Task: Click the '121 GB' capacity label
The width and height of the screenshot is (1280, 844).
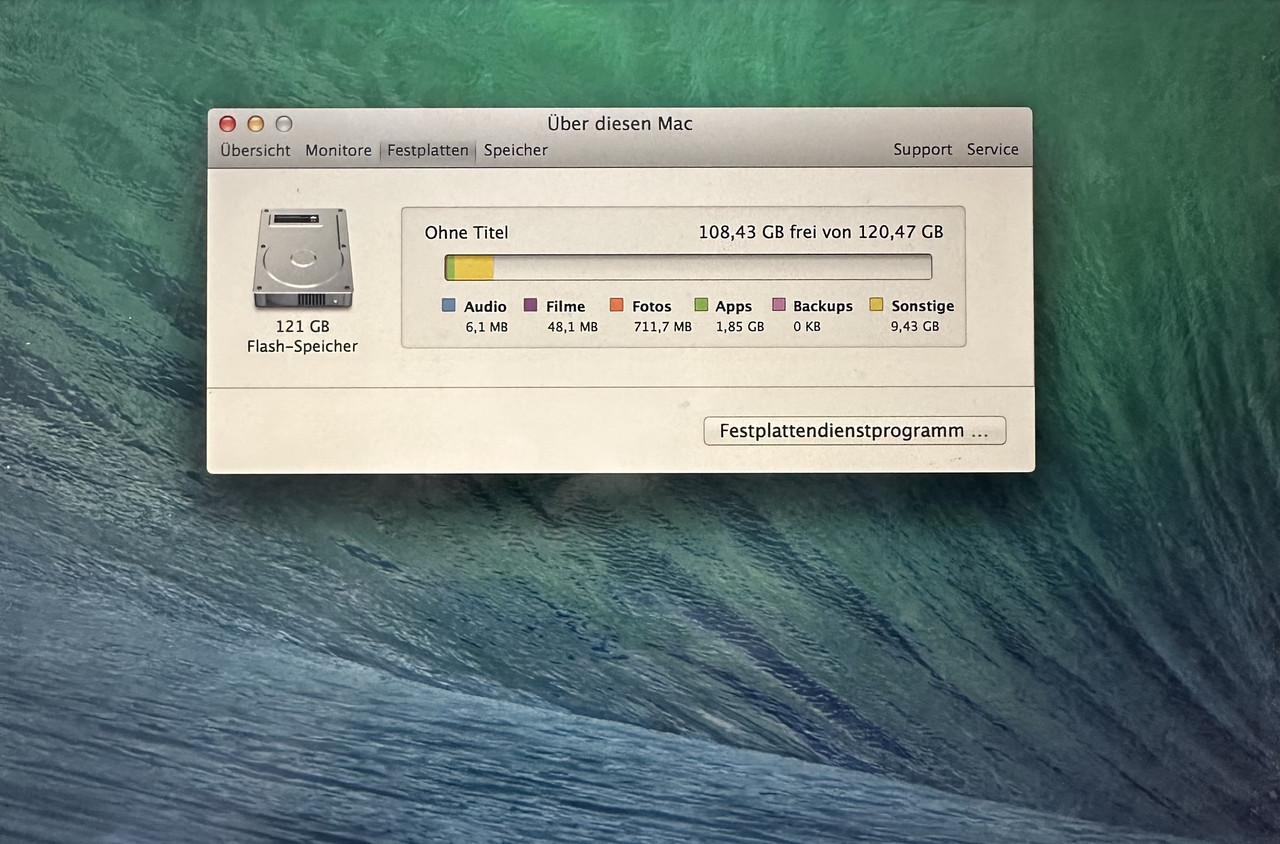Action: tap(303, 326)
